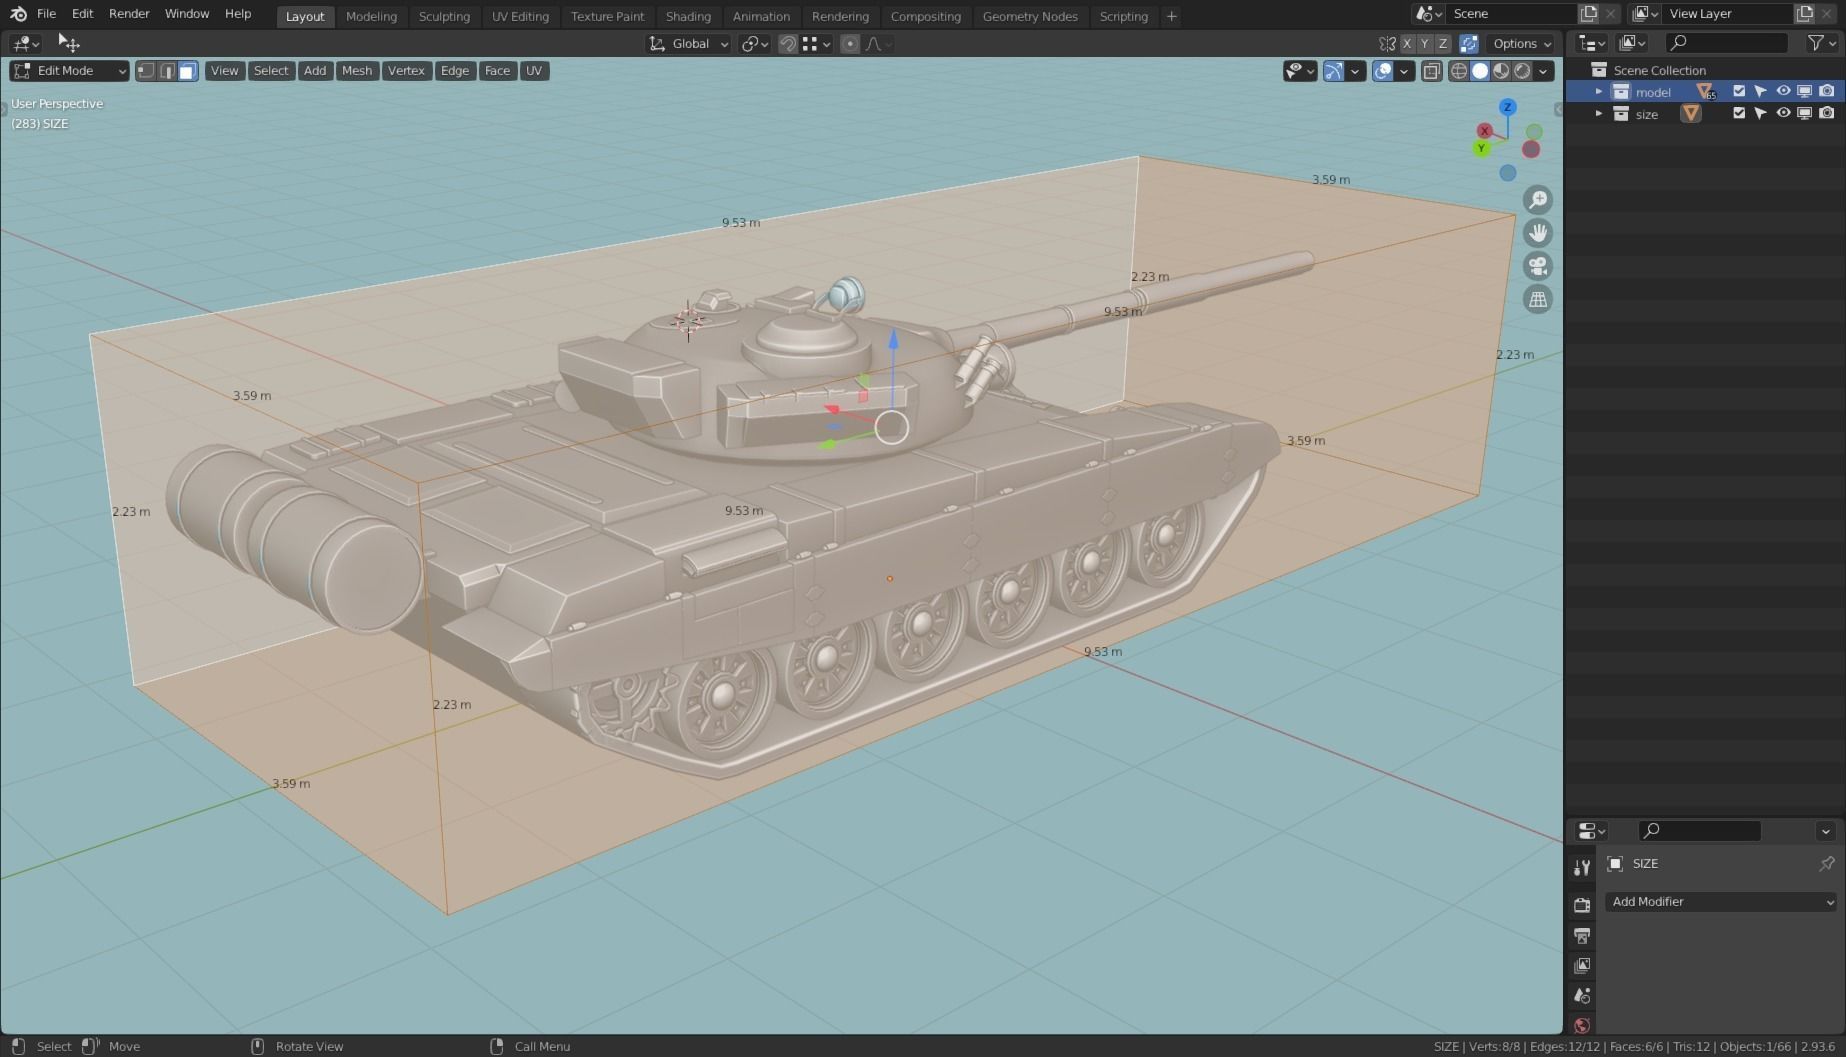The width and height of the screenshot is (1846, 1057).
Task: Open outliner filter dropdown
Action: pyautogui.click(x=1822, y=43)
